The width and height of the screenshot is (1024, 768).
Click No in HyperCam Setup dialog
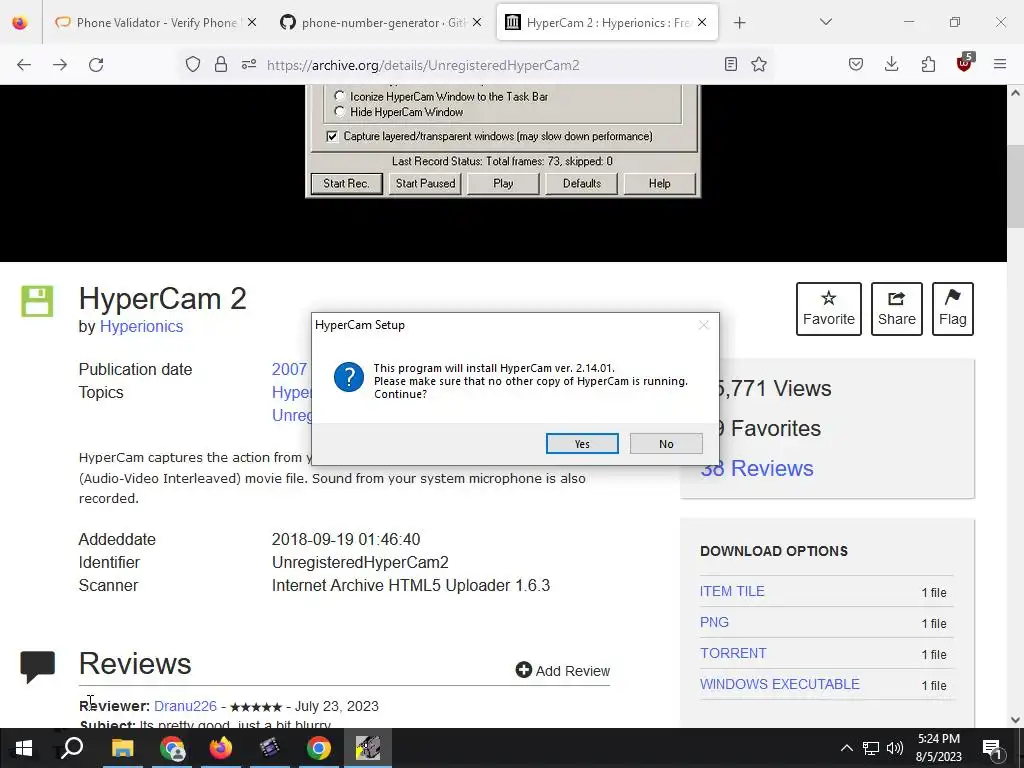pos(665,443)
